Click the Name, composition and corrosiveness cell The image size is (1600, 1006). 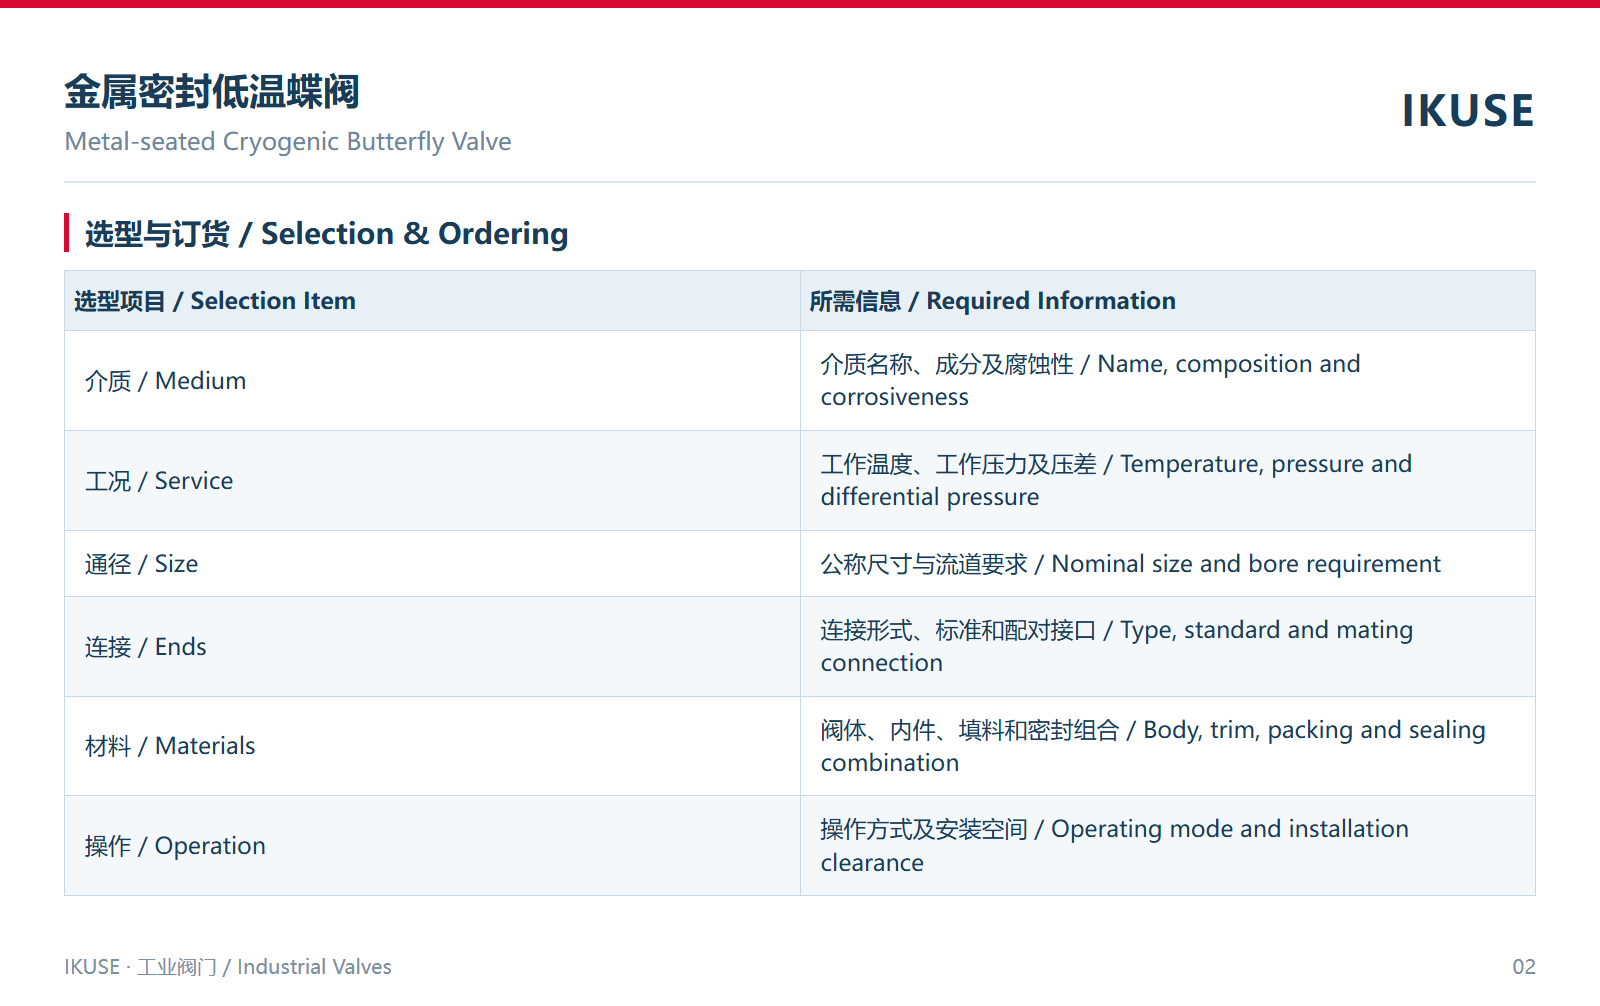[x=1168, y=381]
